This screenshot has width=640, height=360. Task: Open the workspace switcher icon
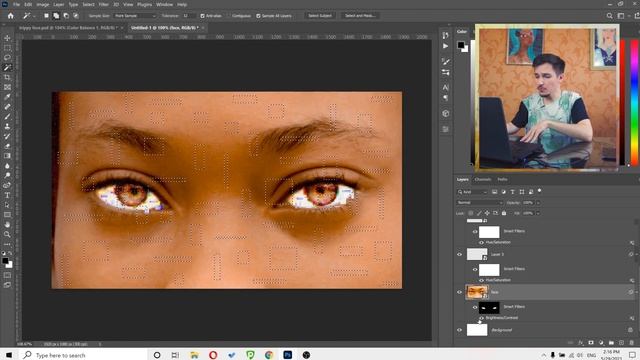coord(621,16)
